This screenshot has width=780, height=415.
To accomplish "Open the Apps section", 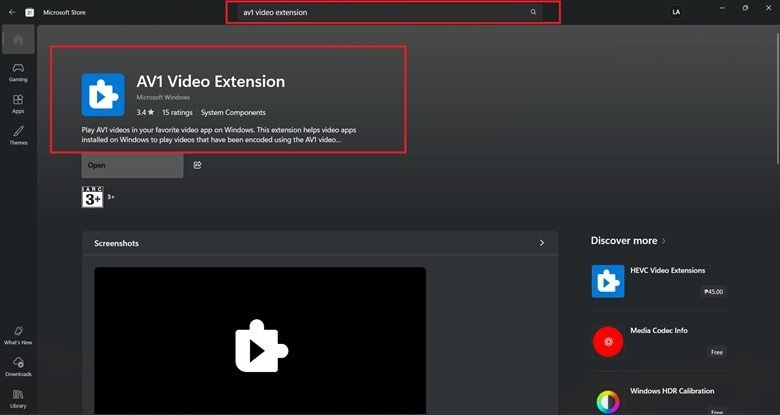I will 18,104.
